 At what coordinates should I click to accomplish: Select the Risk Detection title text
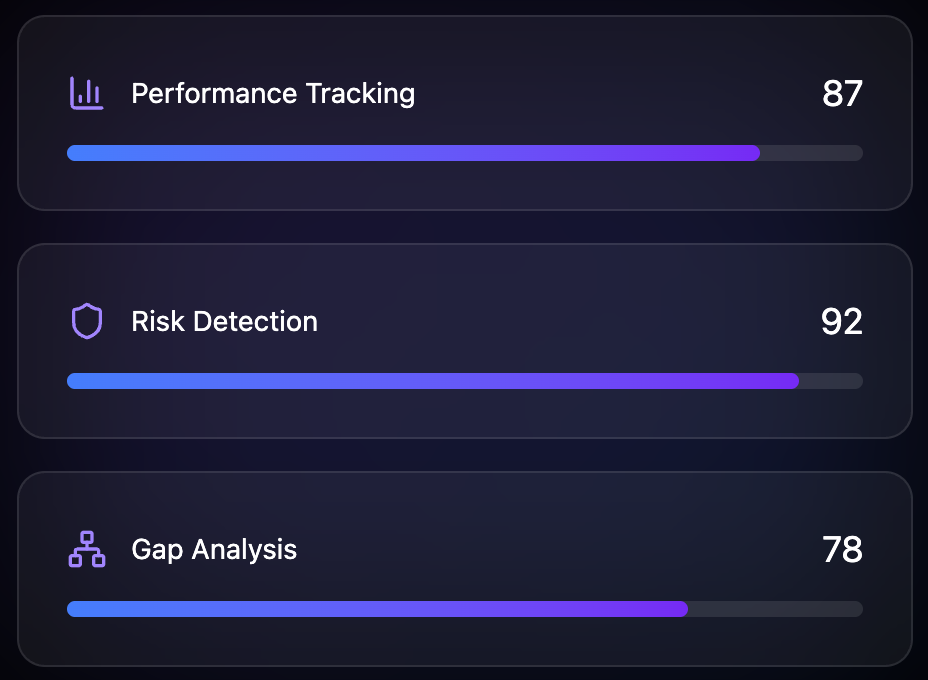coord(224,321)
